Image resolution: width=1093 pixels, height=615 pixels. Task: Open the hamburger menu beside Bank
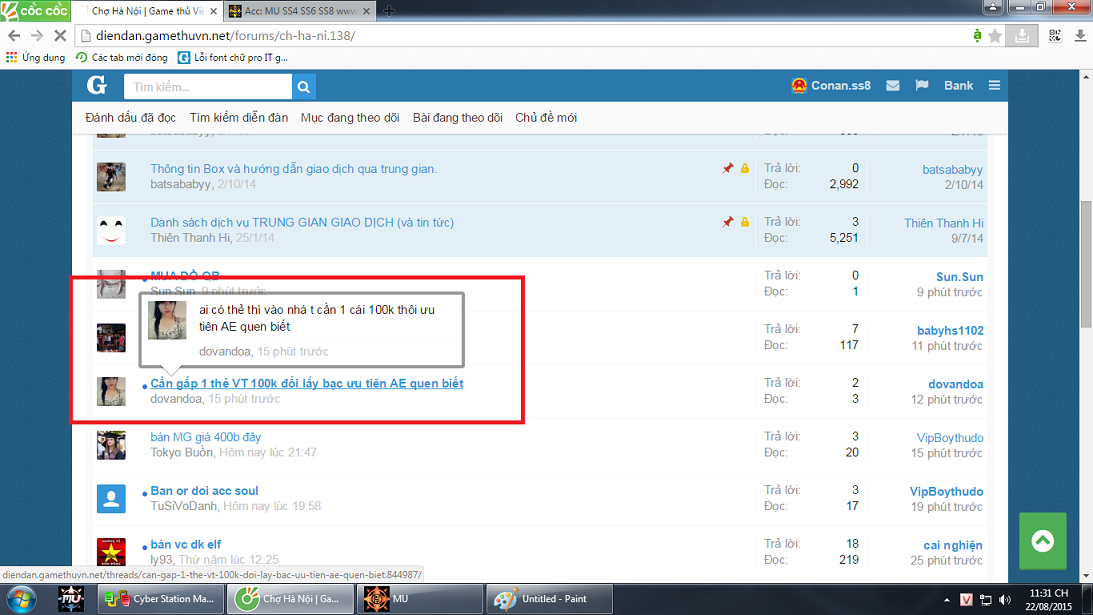[994, 86]
